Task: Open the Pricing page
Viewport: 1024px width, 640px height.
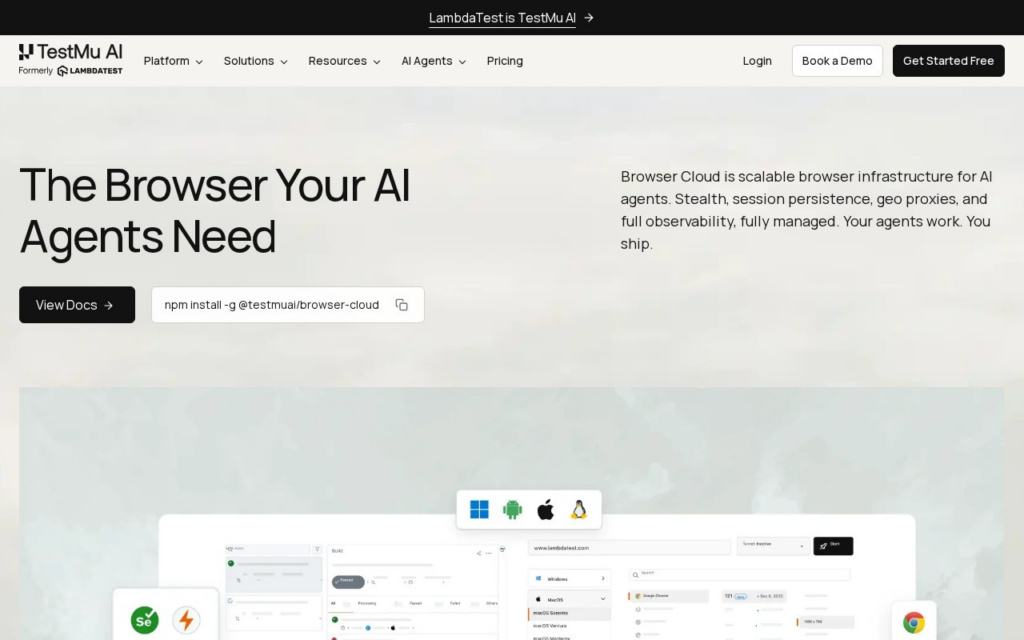Action: coord(505,61)
